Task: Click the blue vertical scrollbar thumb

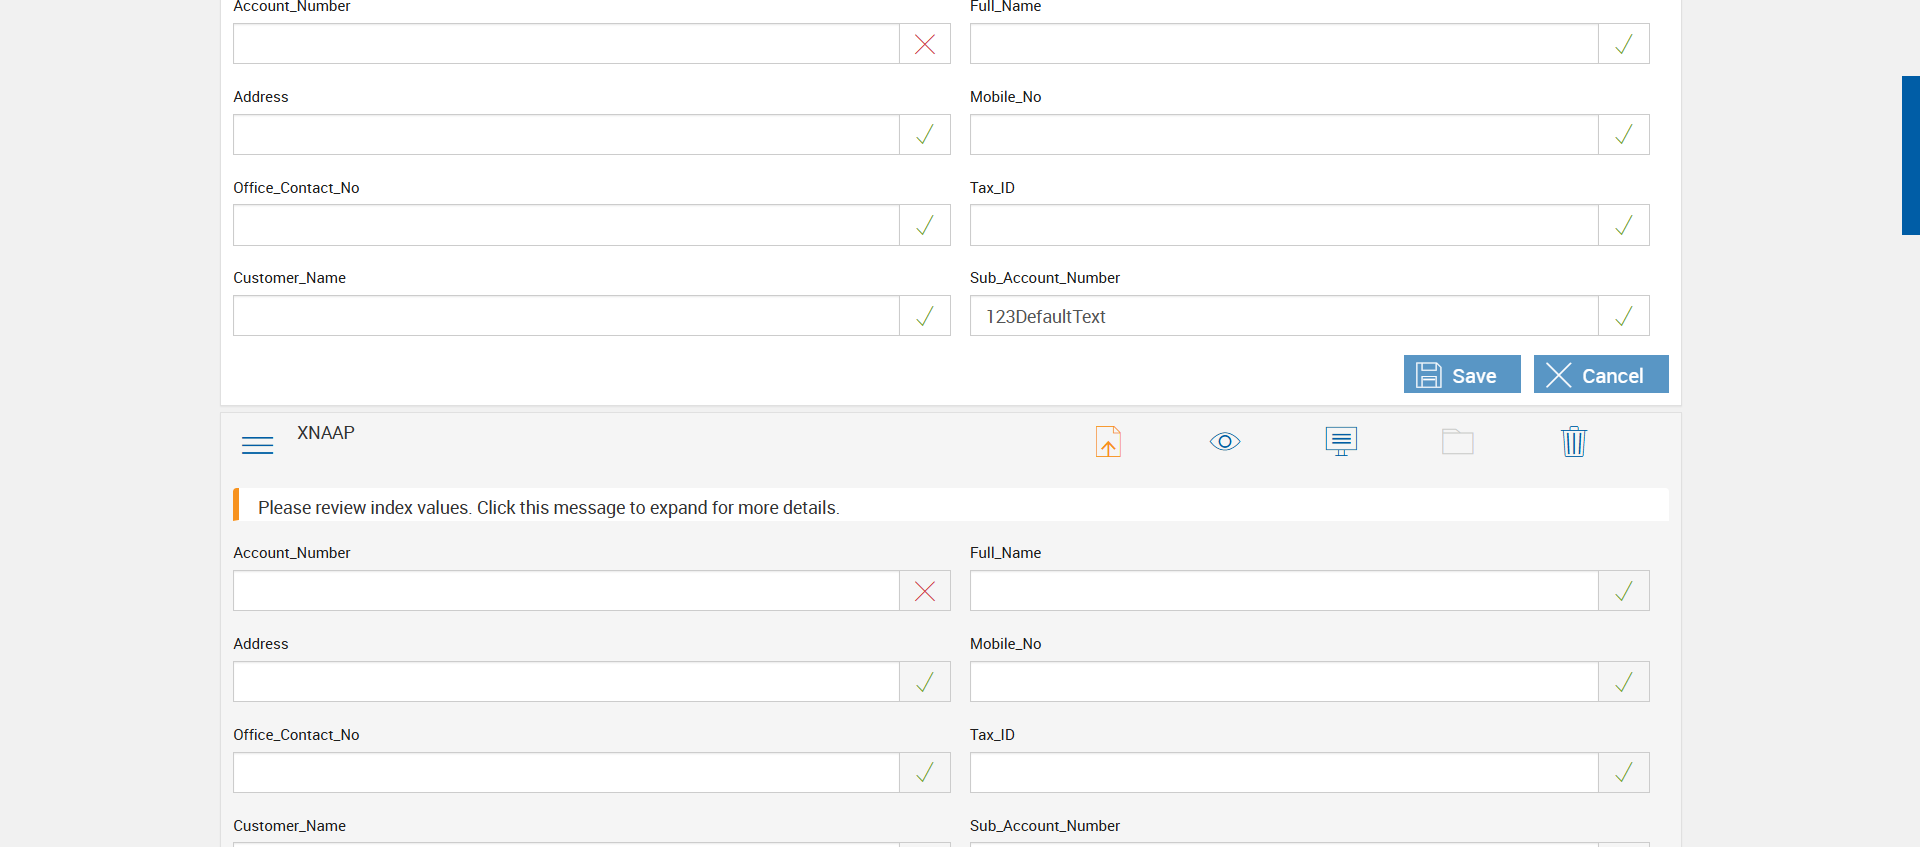Action: coord(1911,155)
